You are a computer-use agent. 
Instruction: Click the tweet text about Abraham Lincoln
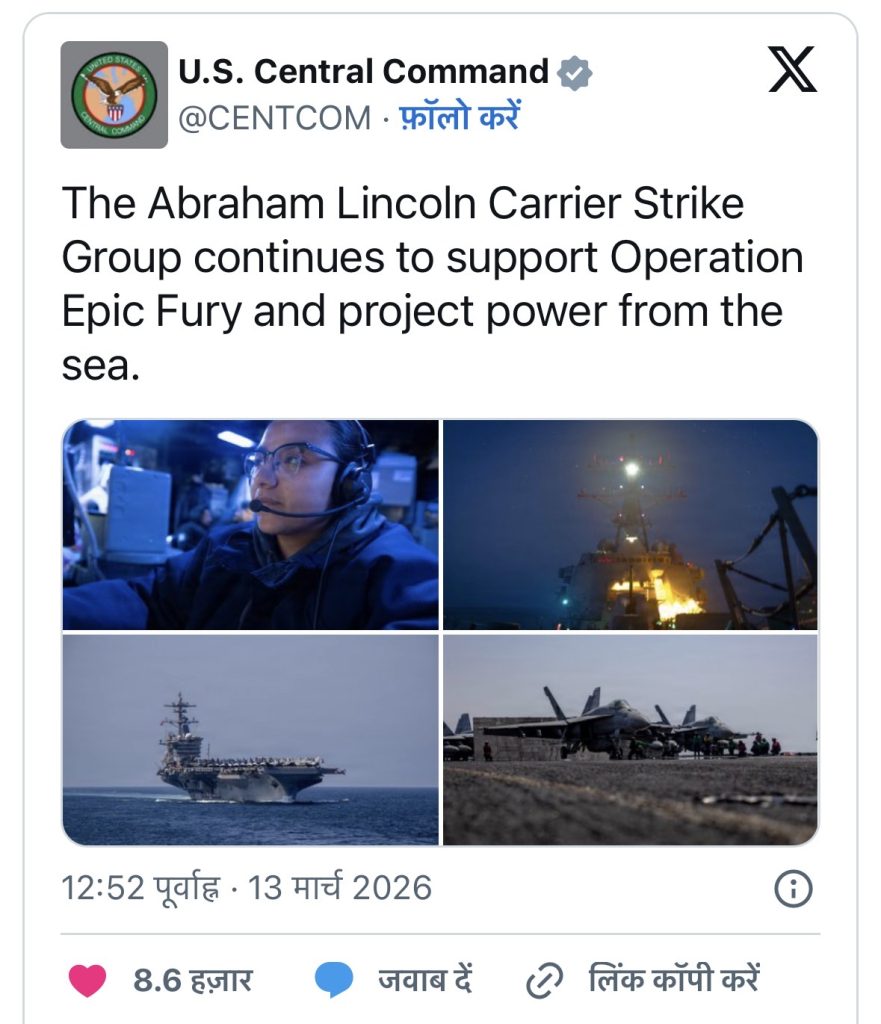432,283
